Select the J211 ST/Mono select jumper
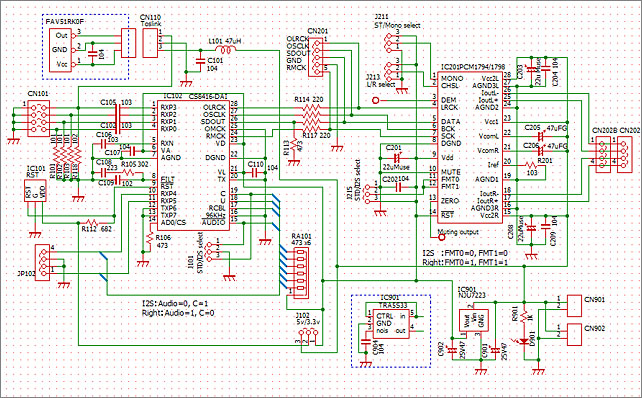This screenshot has width=642, height=398. (389, 41)
